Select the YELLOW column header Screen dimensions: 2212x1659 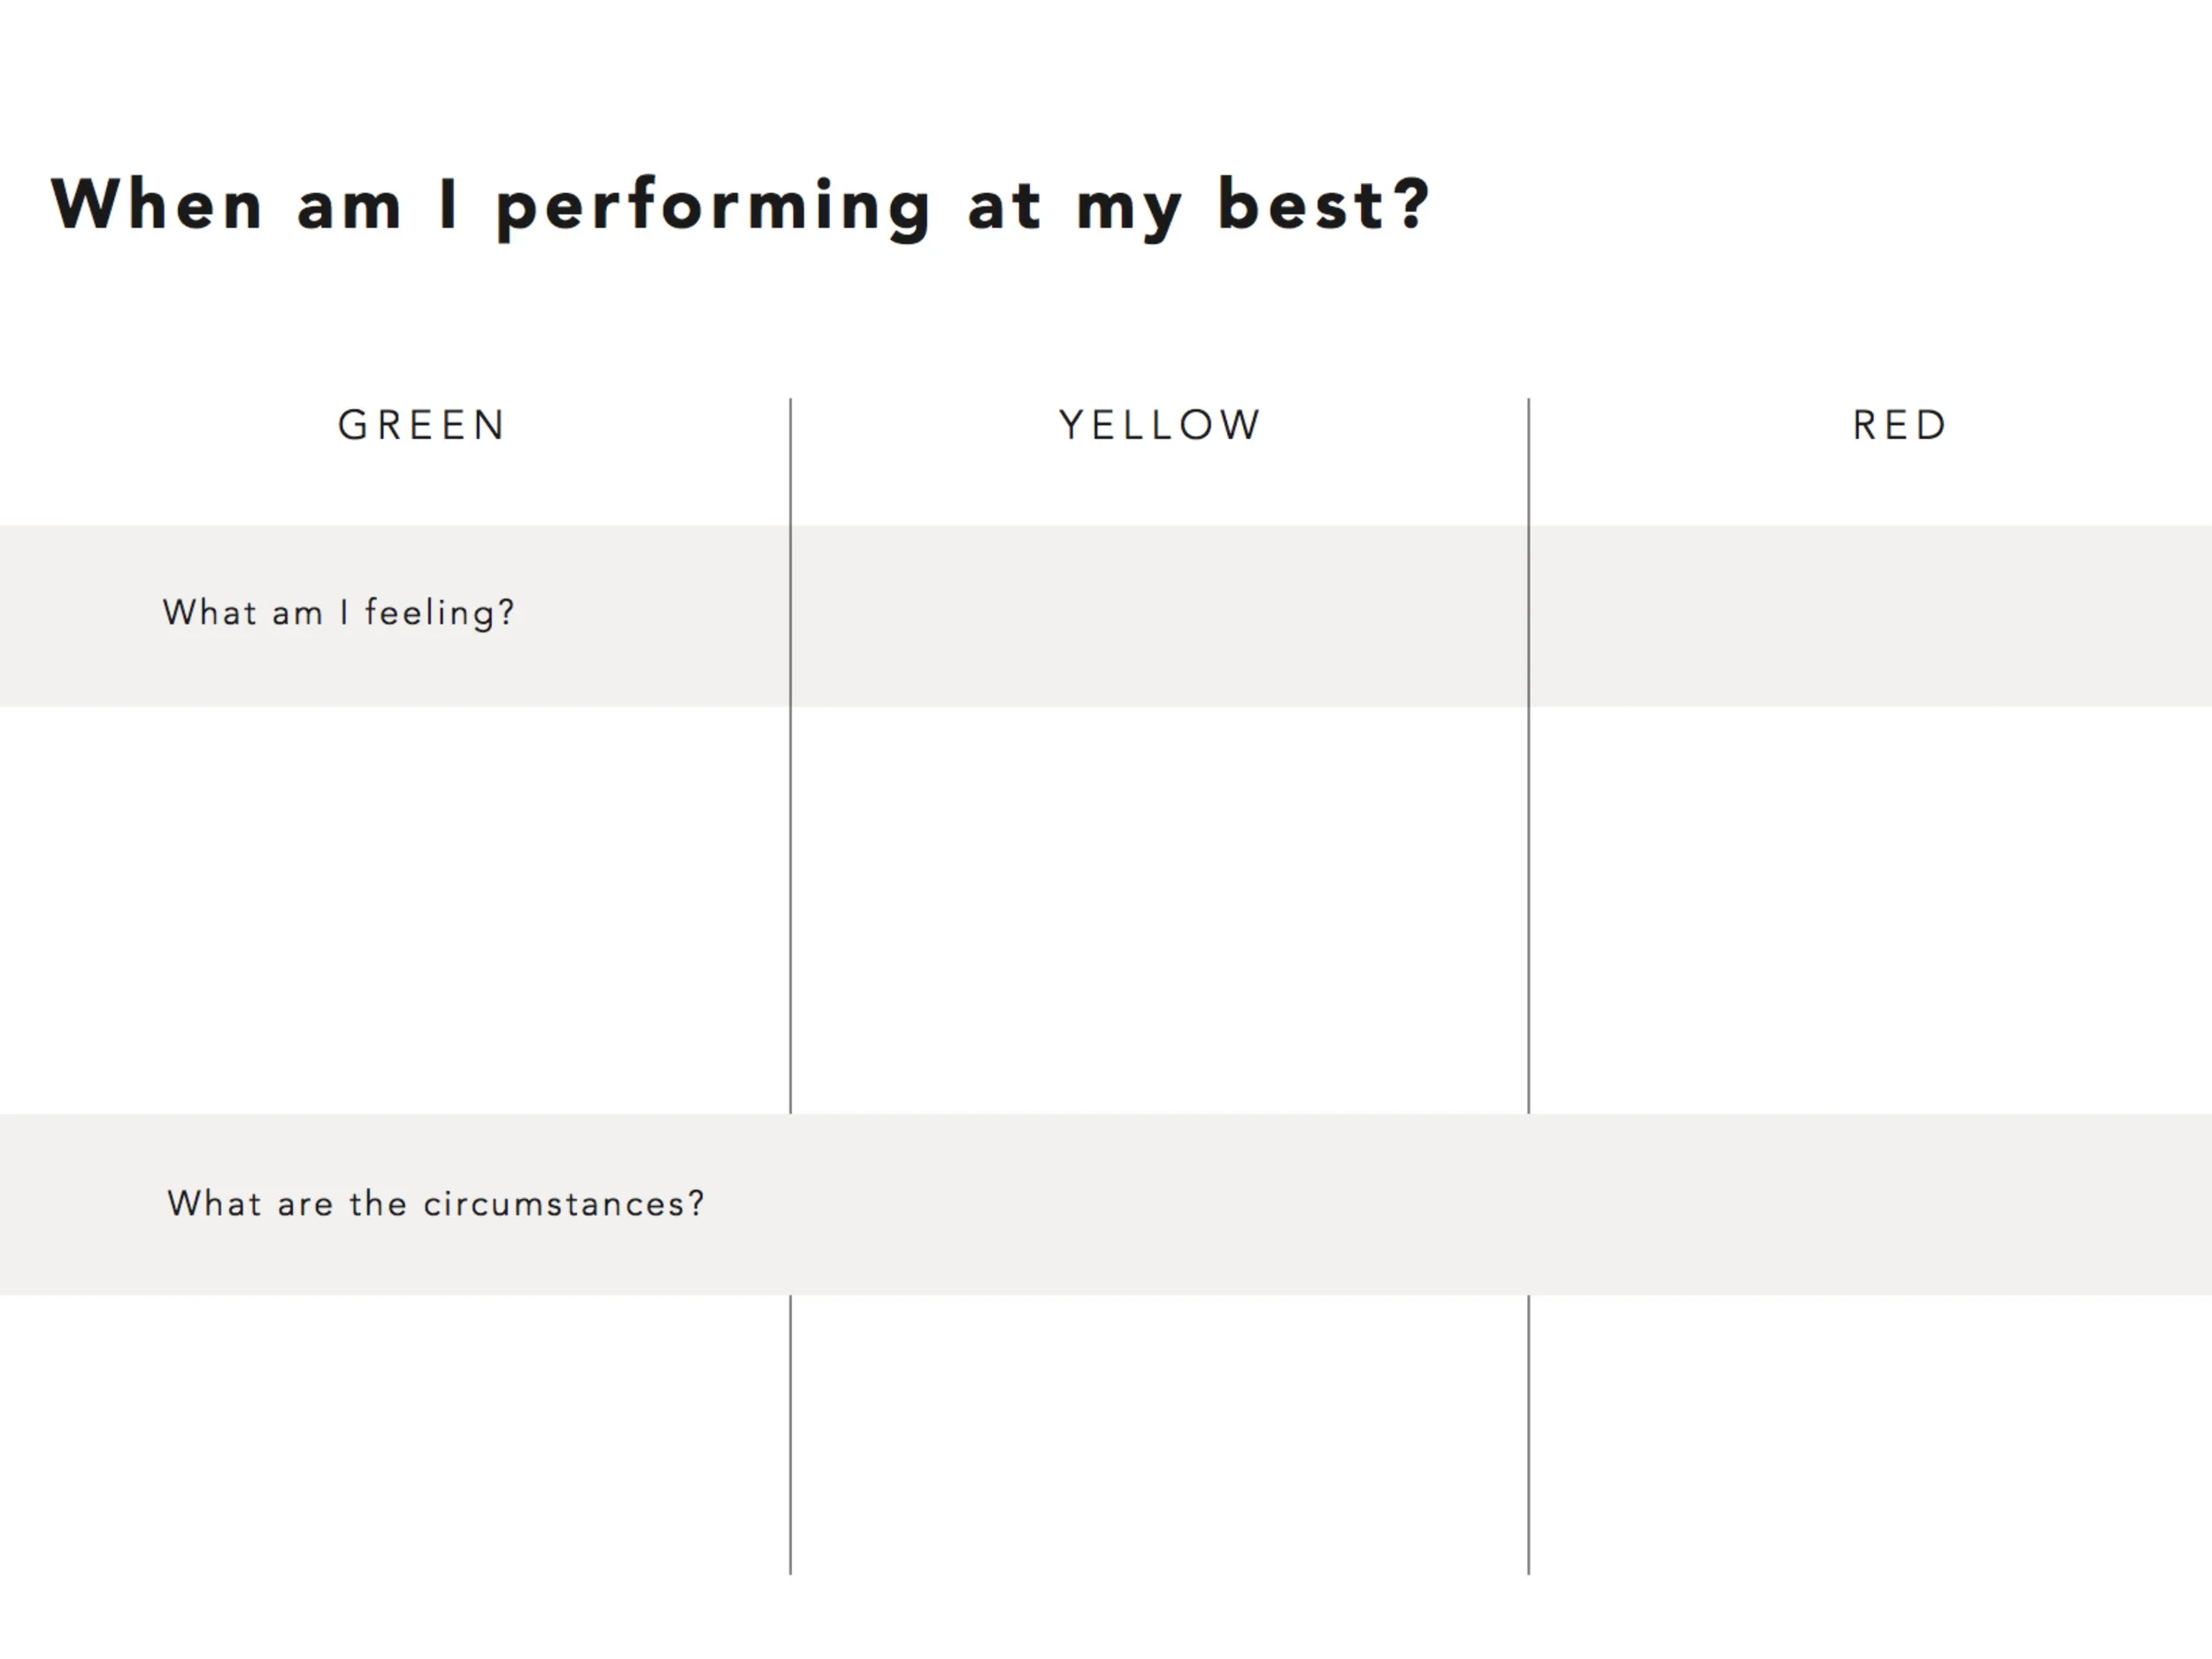(1160, 425)
